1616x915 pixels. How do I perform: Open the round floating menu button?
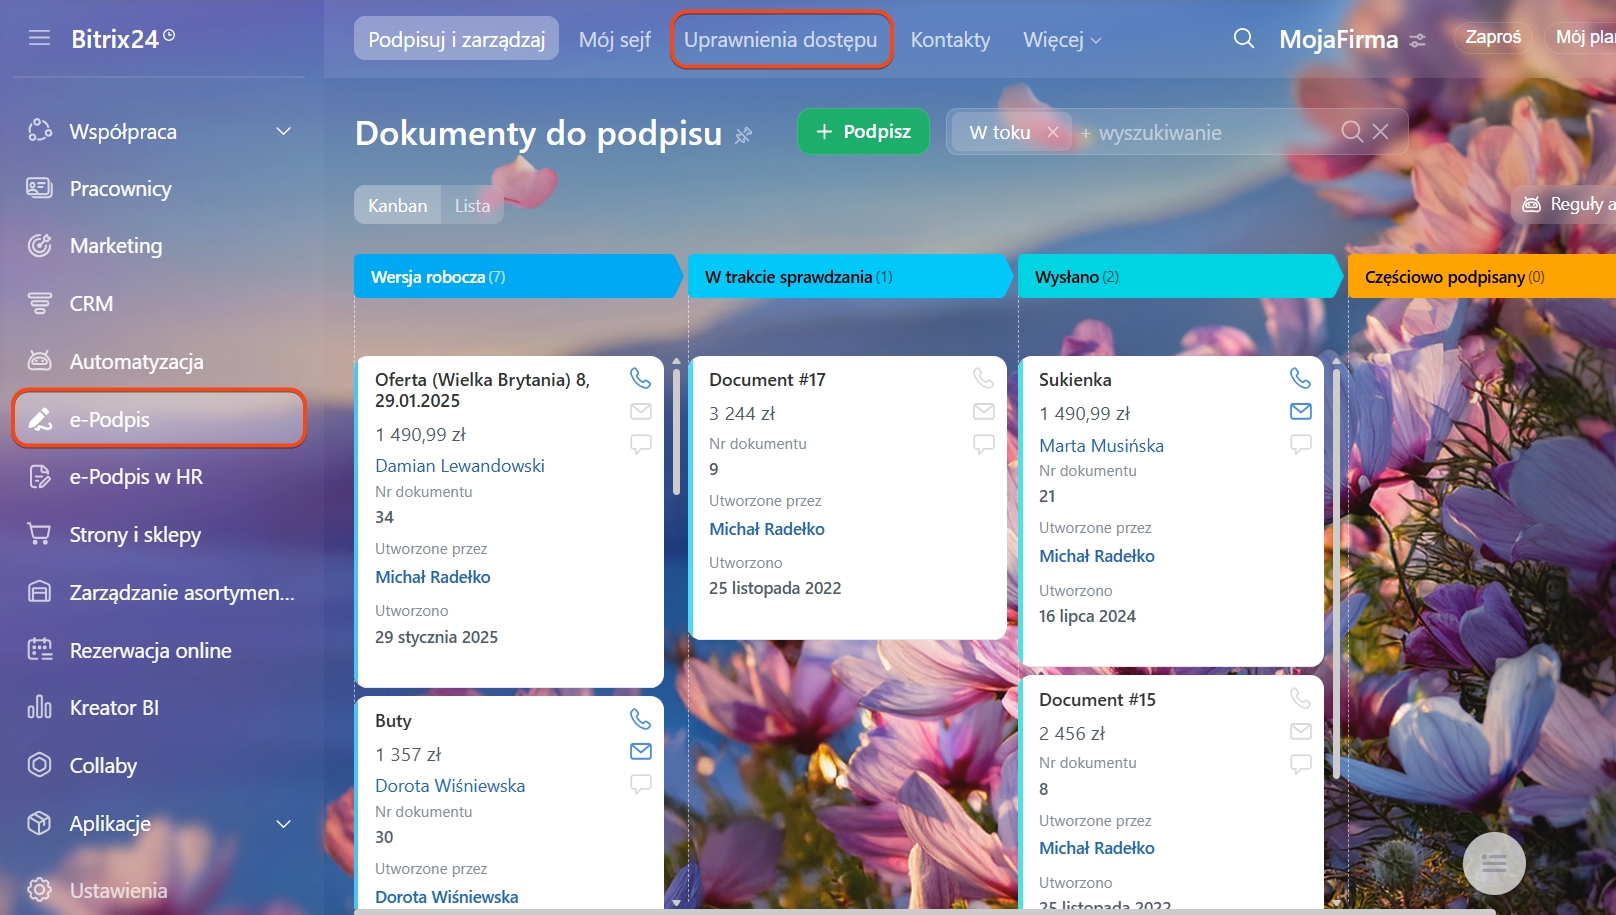[1493, 863]
